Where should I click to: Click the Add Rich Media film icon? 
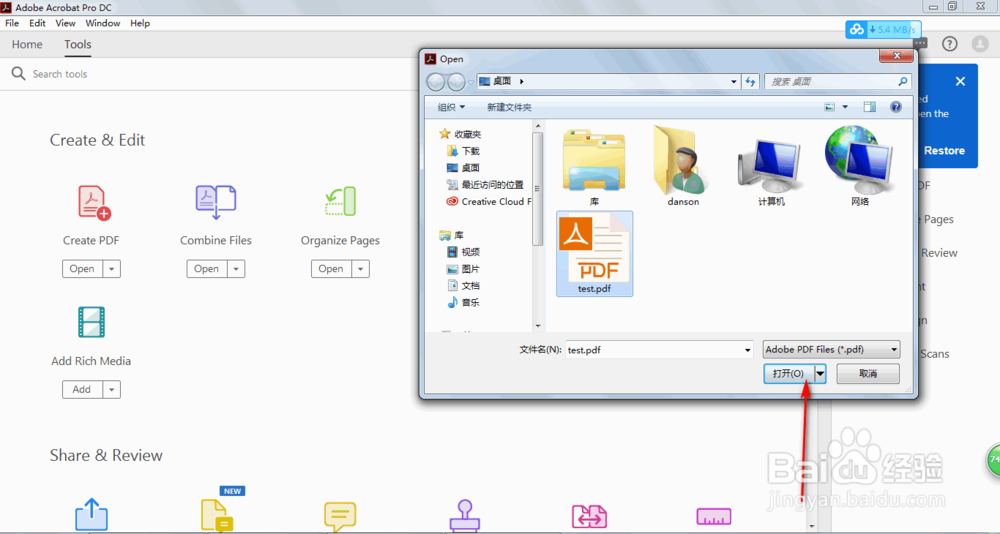91,322
